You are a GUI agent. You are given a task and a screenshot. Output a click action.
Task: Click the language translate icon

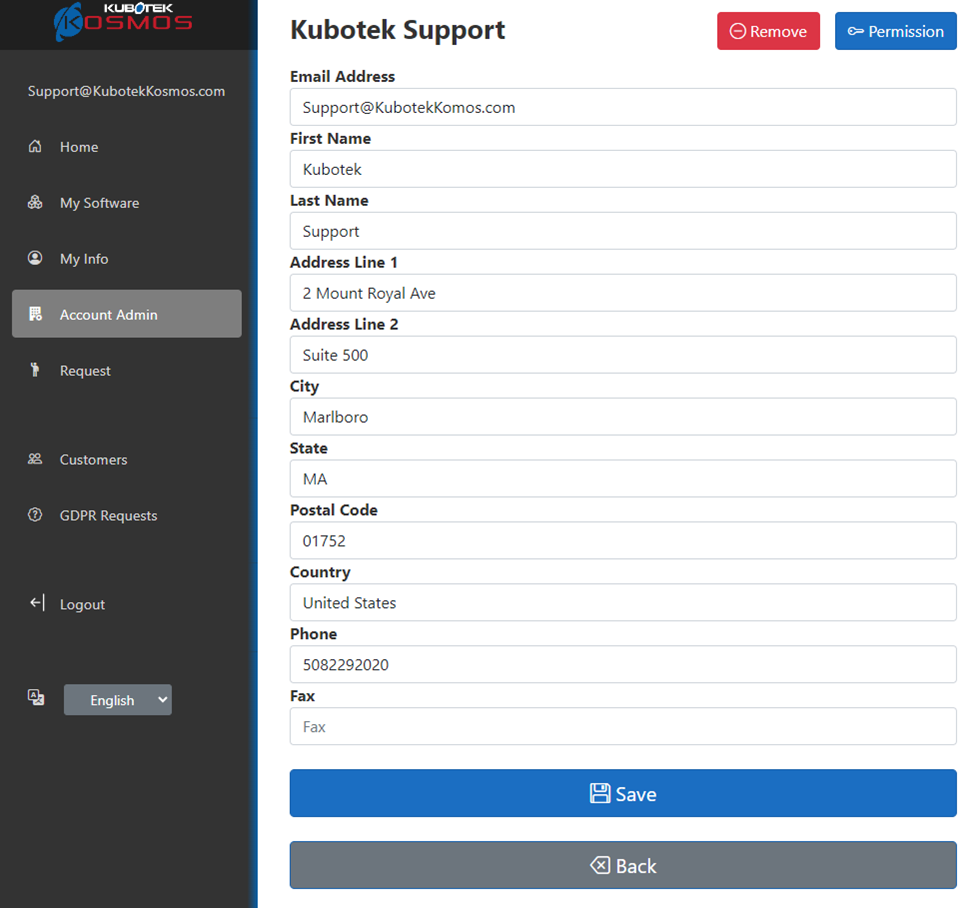[36, 698]
